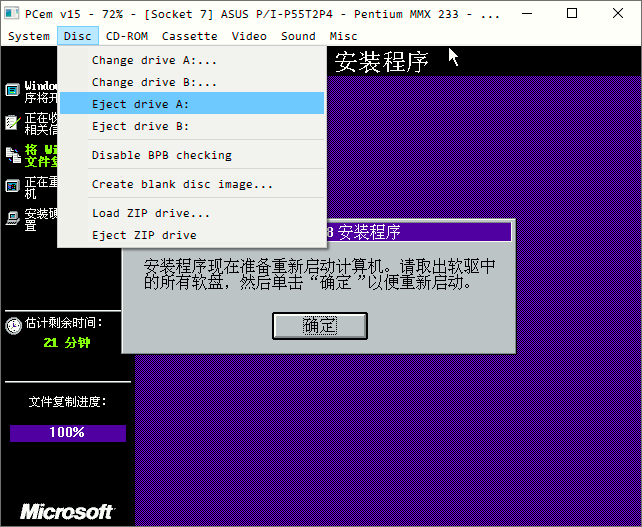This screenshot has height=527, width=642.
Task: Click the 100% file copy progress bar
Action: point(68,433)
